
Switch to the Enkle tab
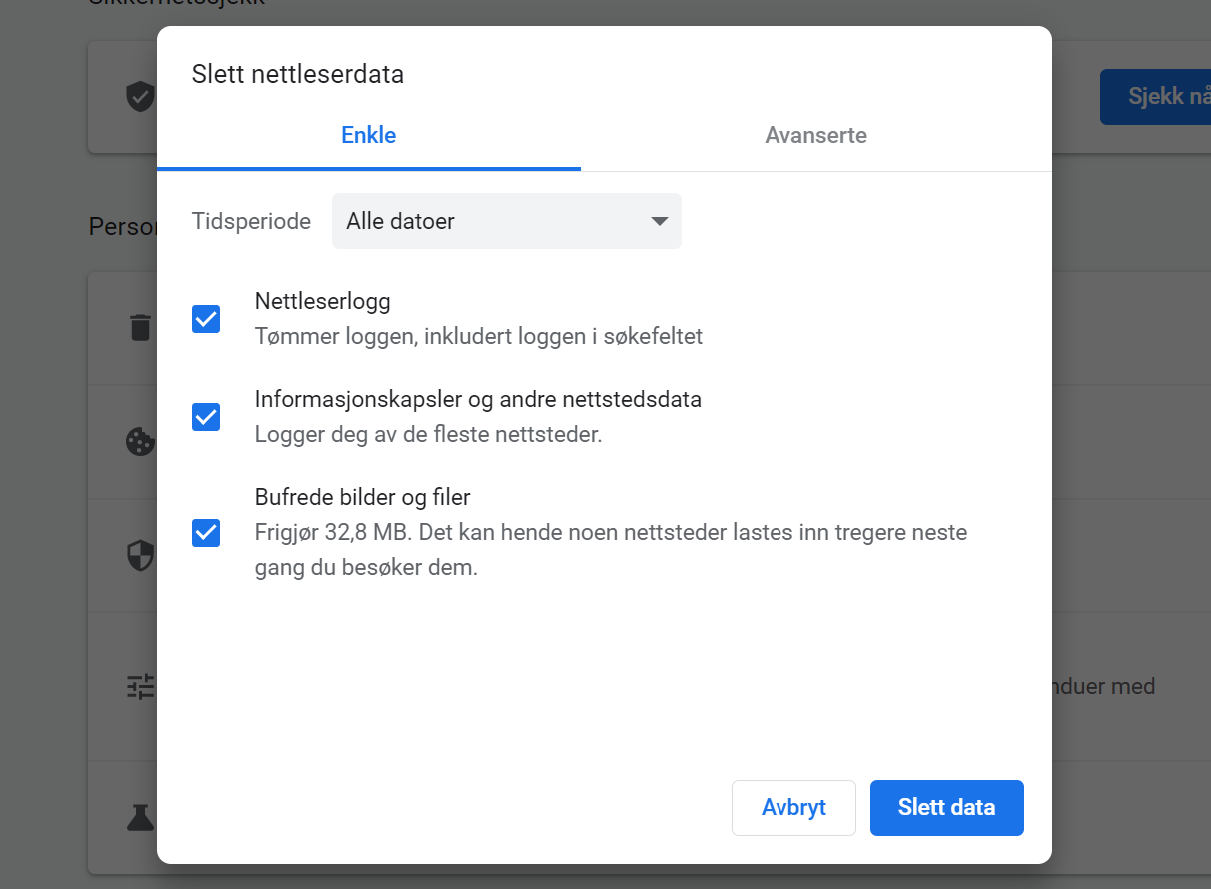[368, 135]
